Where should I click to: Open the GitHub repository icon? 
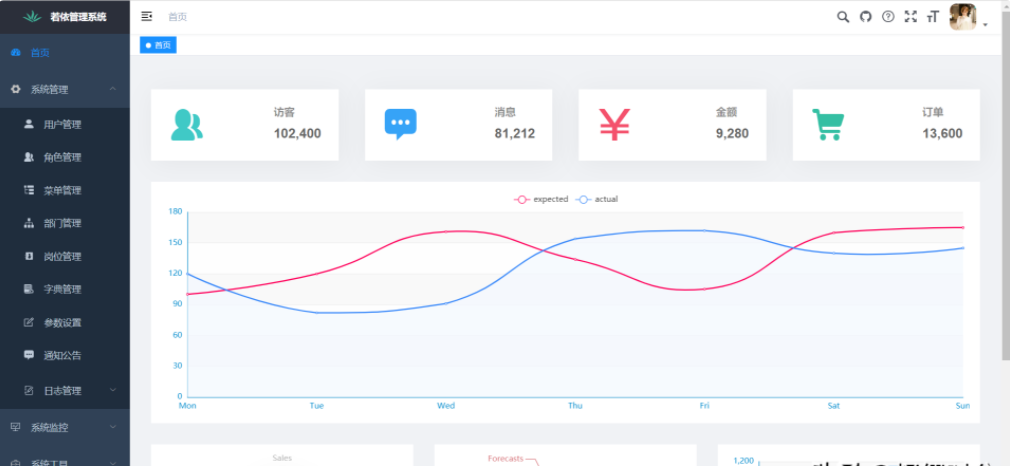866,17
